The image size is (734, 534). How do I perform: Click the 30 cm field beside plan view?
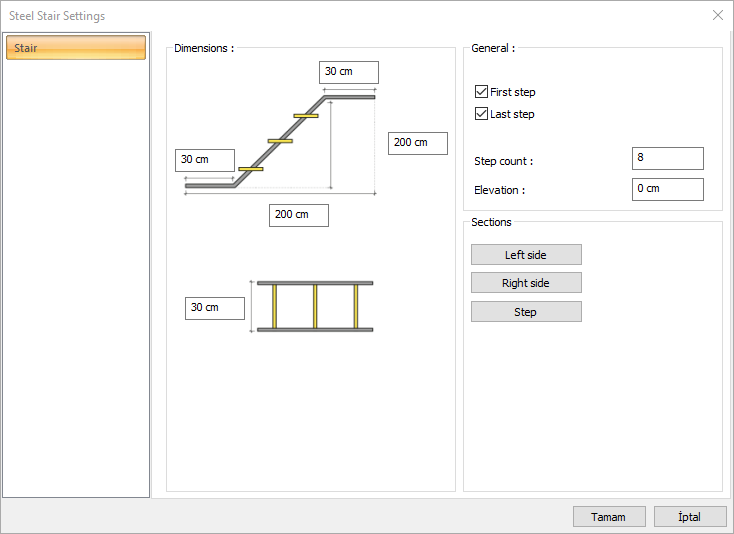click(x=214, y=308)
